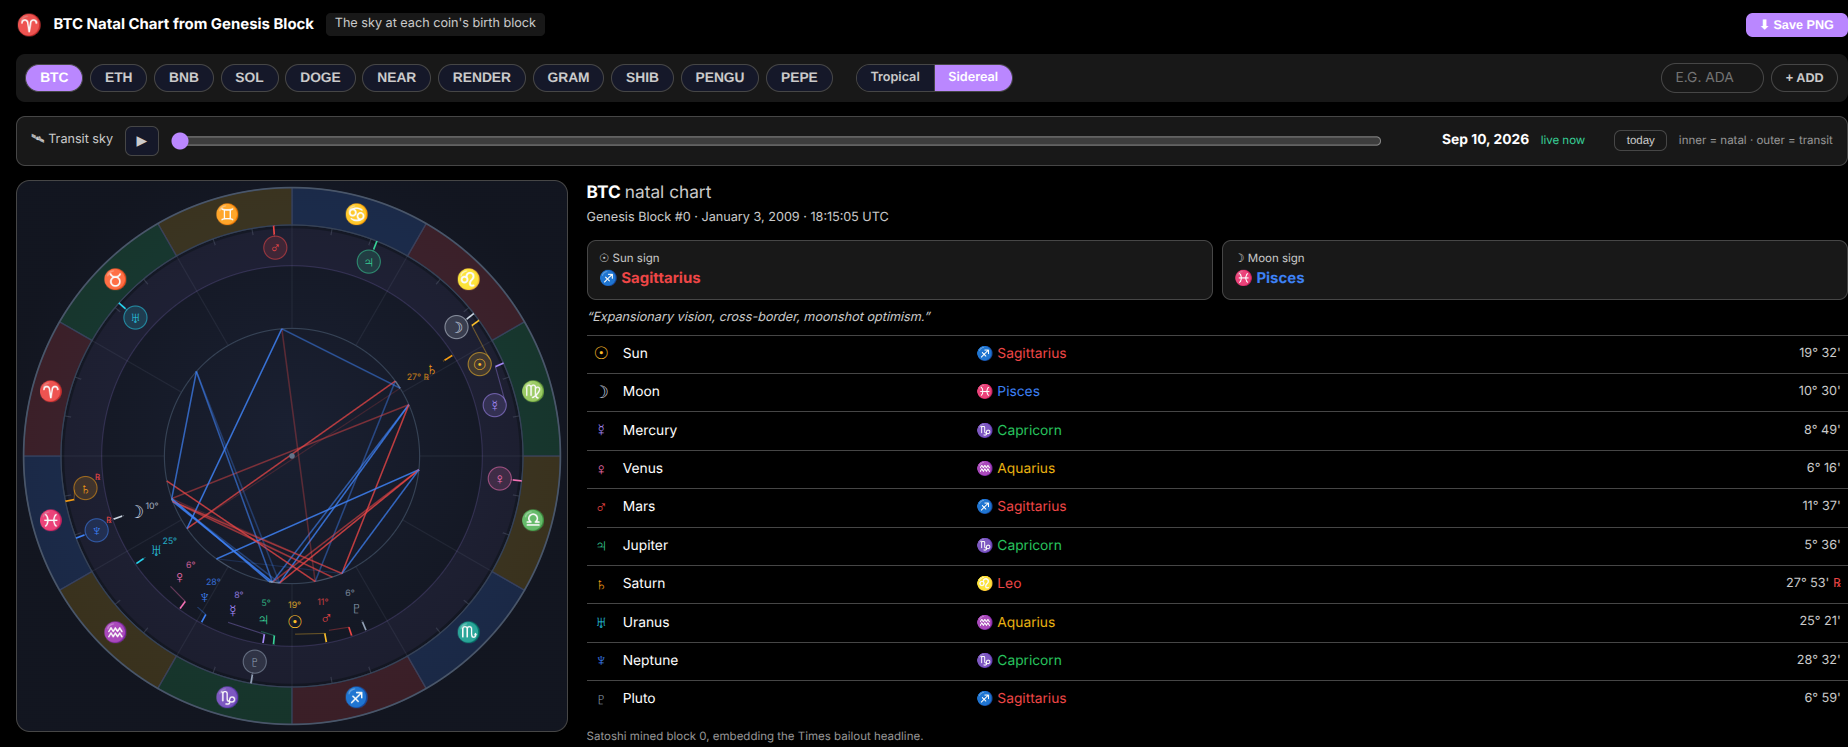Click the Uranus row label
This screenshot has width=1848, height=747.
pos(646,622)
